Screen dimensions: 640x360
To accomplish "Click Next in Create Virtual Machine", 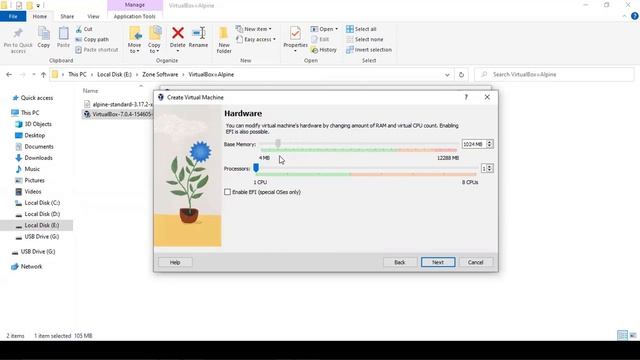I will pyautogui.click(x=438, y=262).
